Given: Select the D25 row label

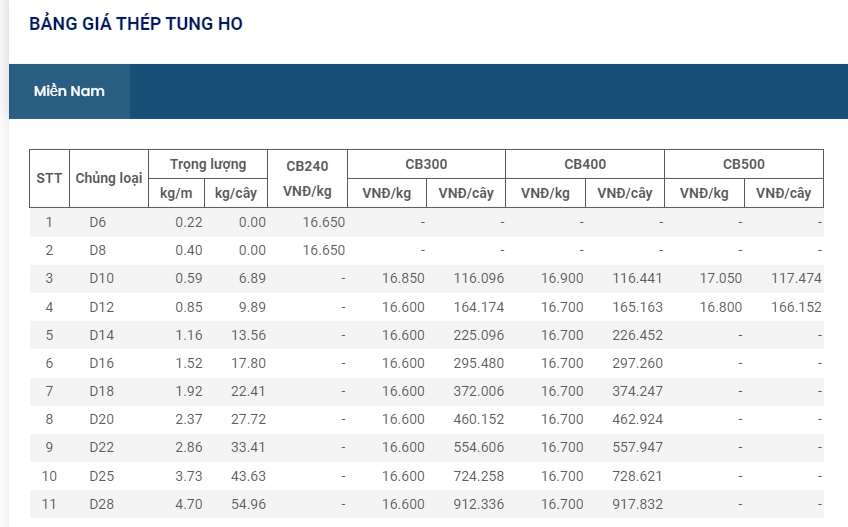Looking at the screenshot, I should 102,476.
